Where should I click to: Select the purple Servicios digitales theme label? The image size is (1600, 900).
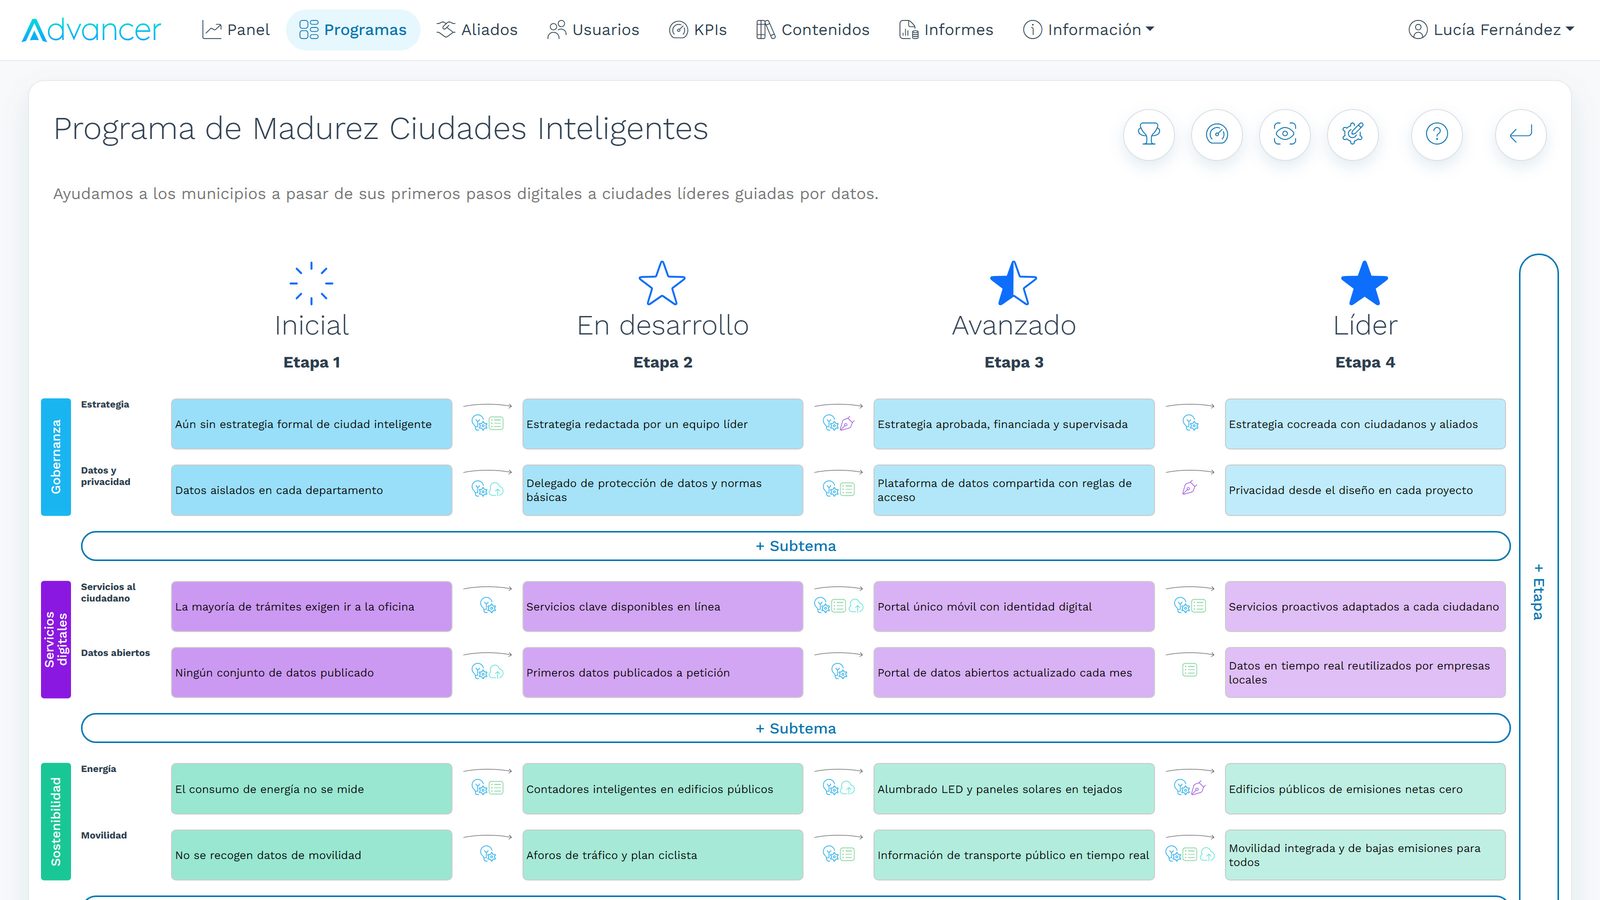coord(56,639)
